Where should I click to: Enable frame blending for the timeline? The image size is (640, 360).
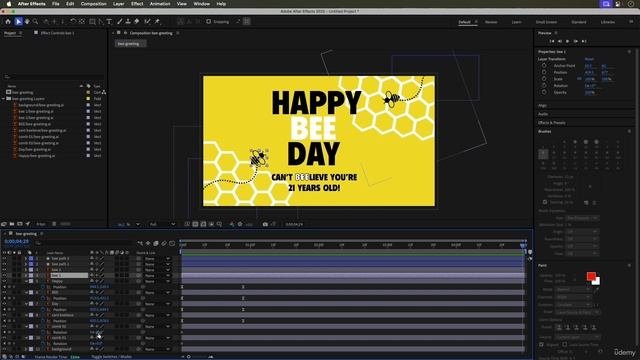[156, 244]
